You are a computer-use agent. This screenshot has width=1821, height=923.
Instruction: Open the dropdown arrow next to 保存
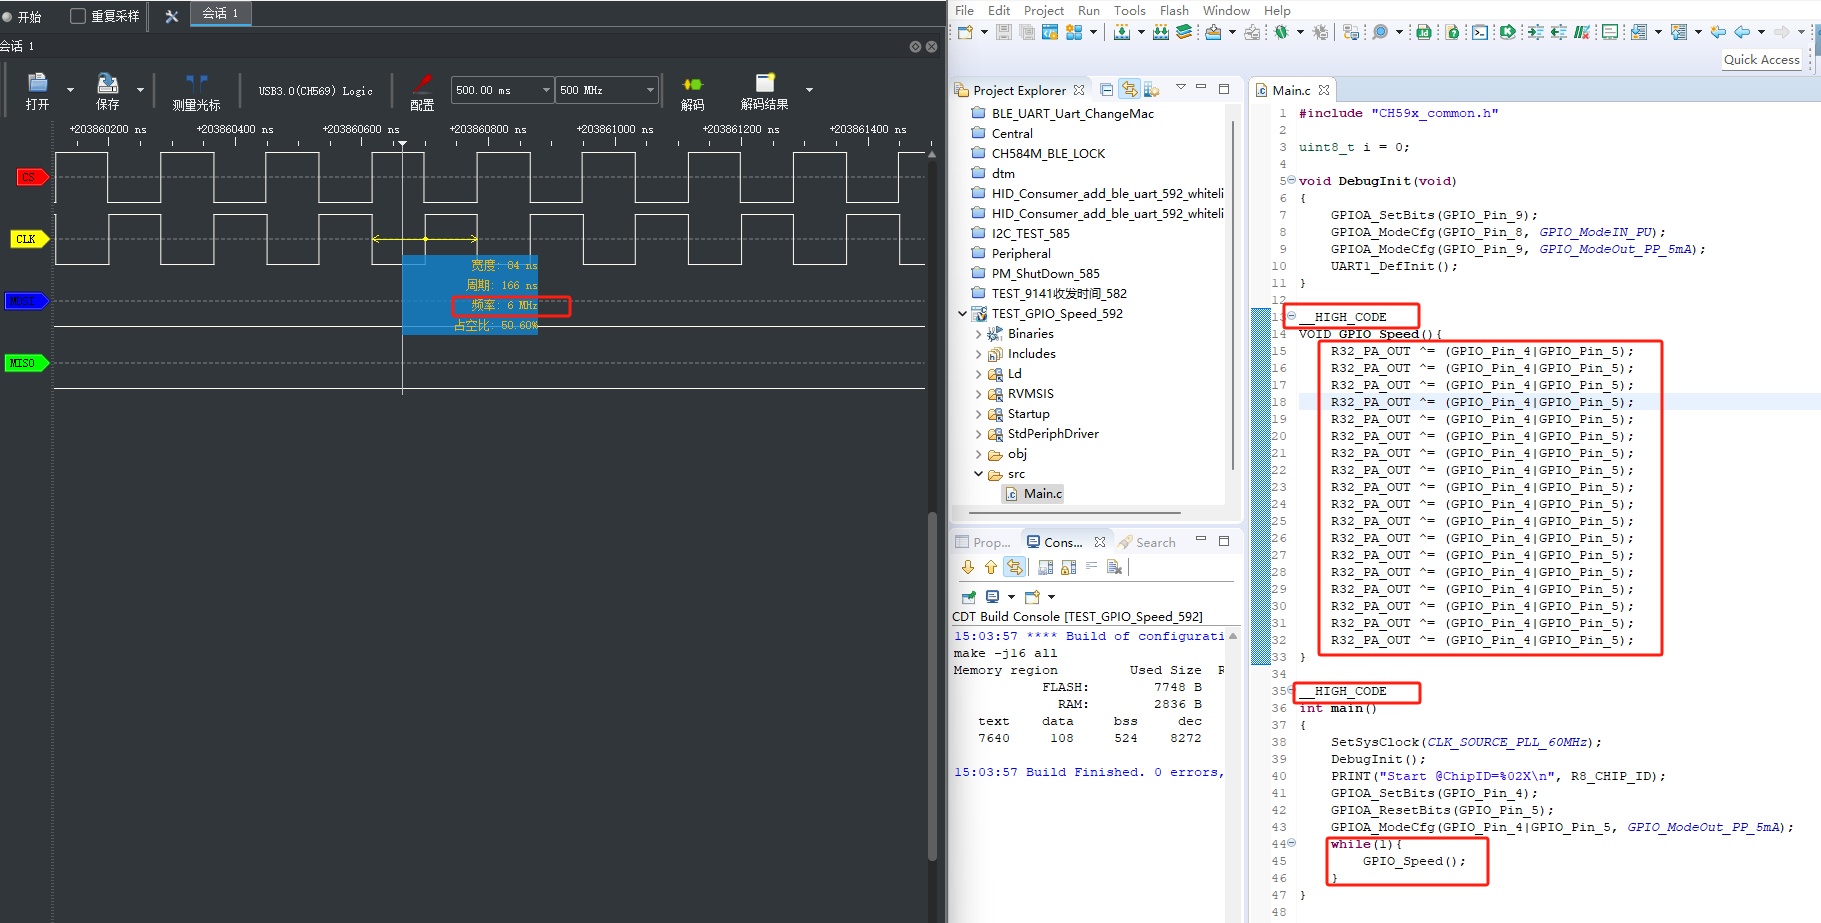(140, 90)
